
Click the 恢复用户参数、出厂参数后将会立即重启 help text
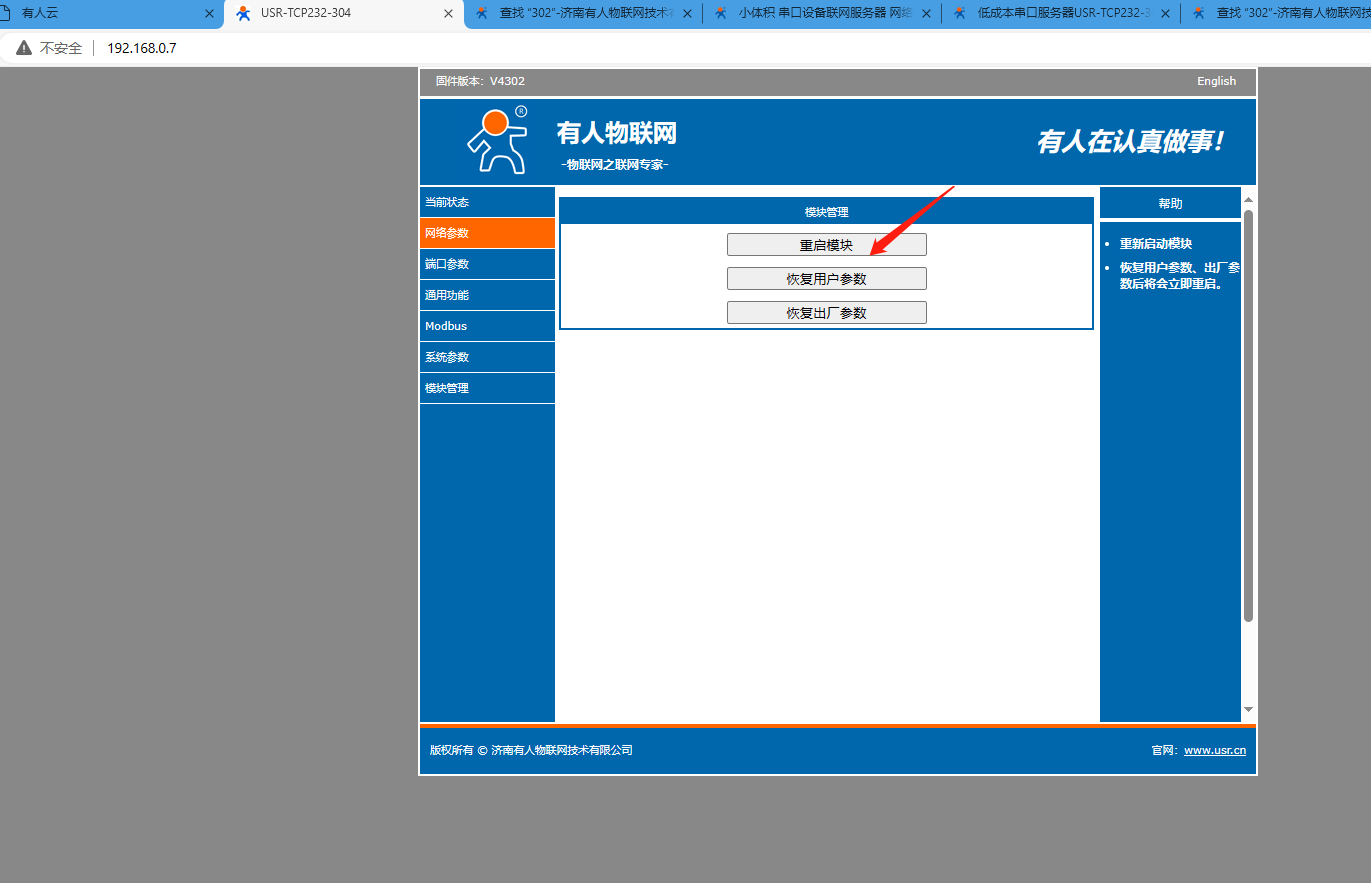pos(1180,276)
